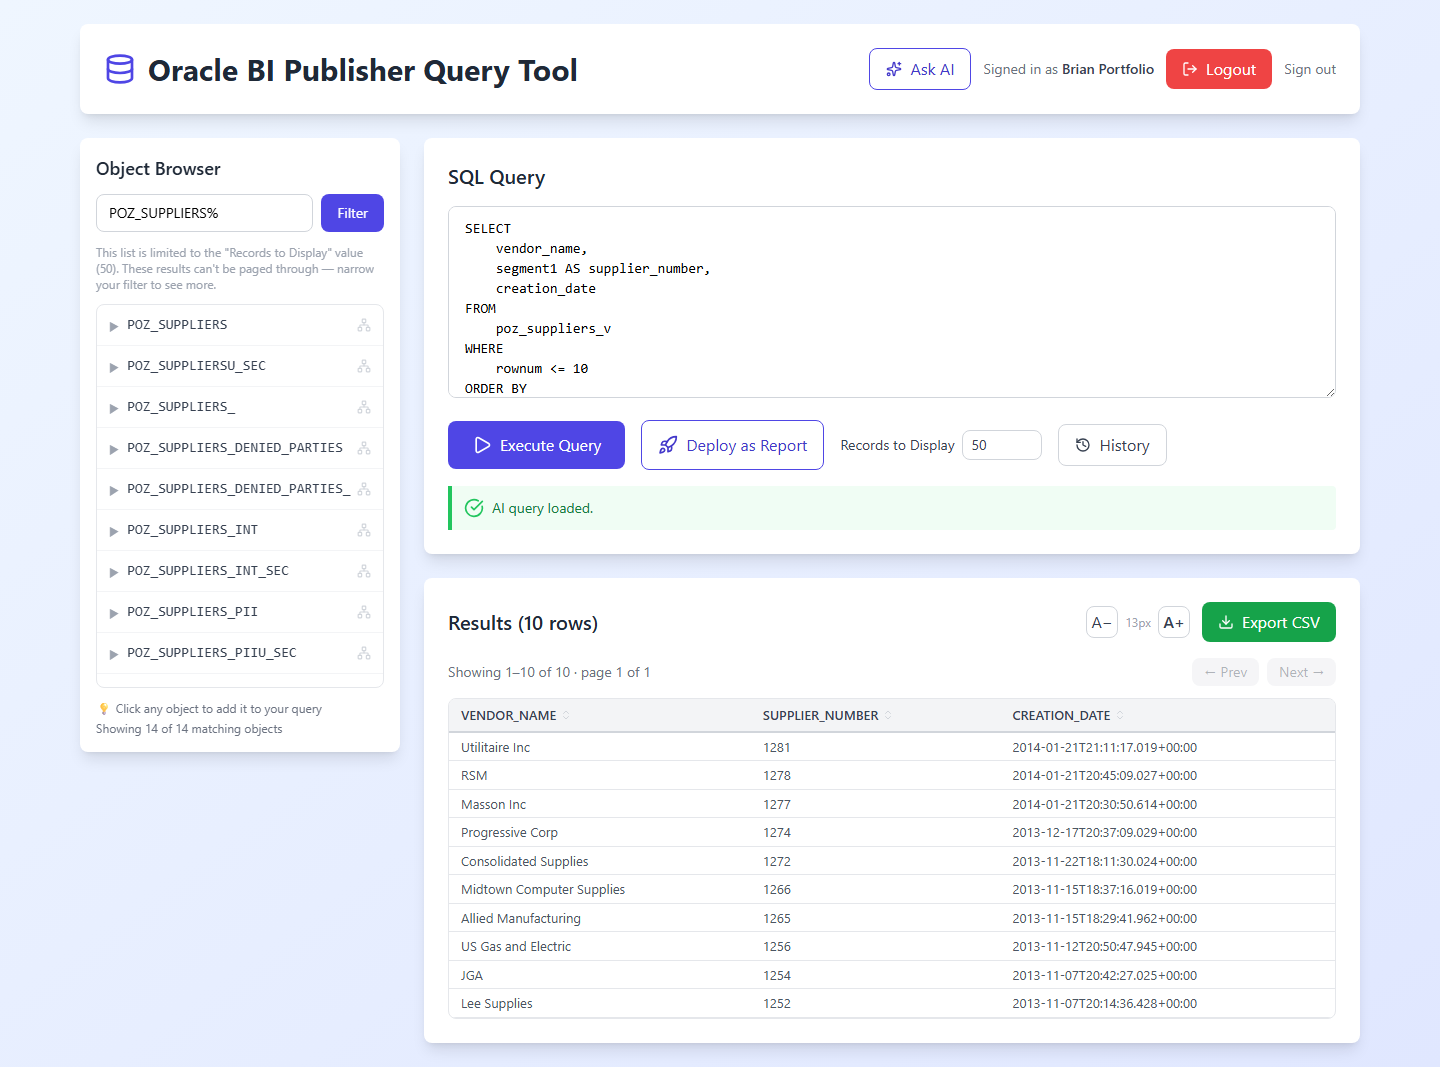Click the green checkmark status icon
Image resolution: width=1440 pixels, height=1067 pixels.
click(x=475, y=508)
